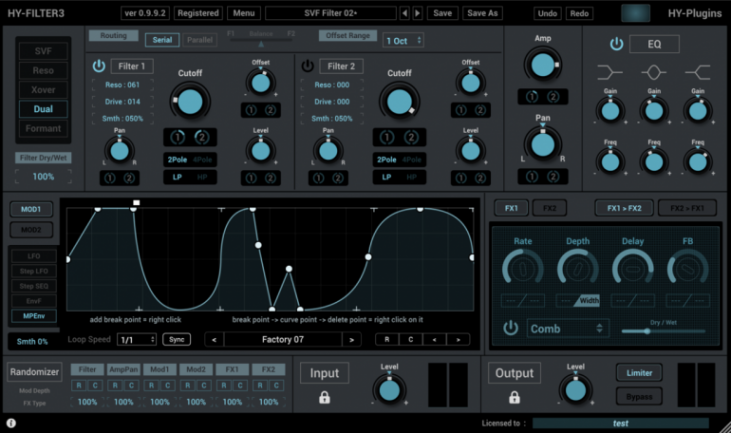Click Filter 2 Cutoff mod slot 1

[387, 137]
